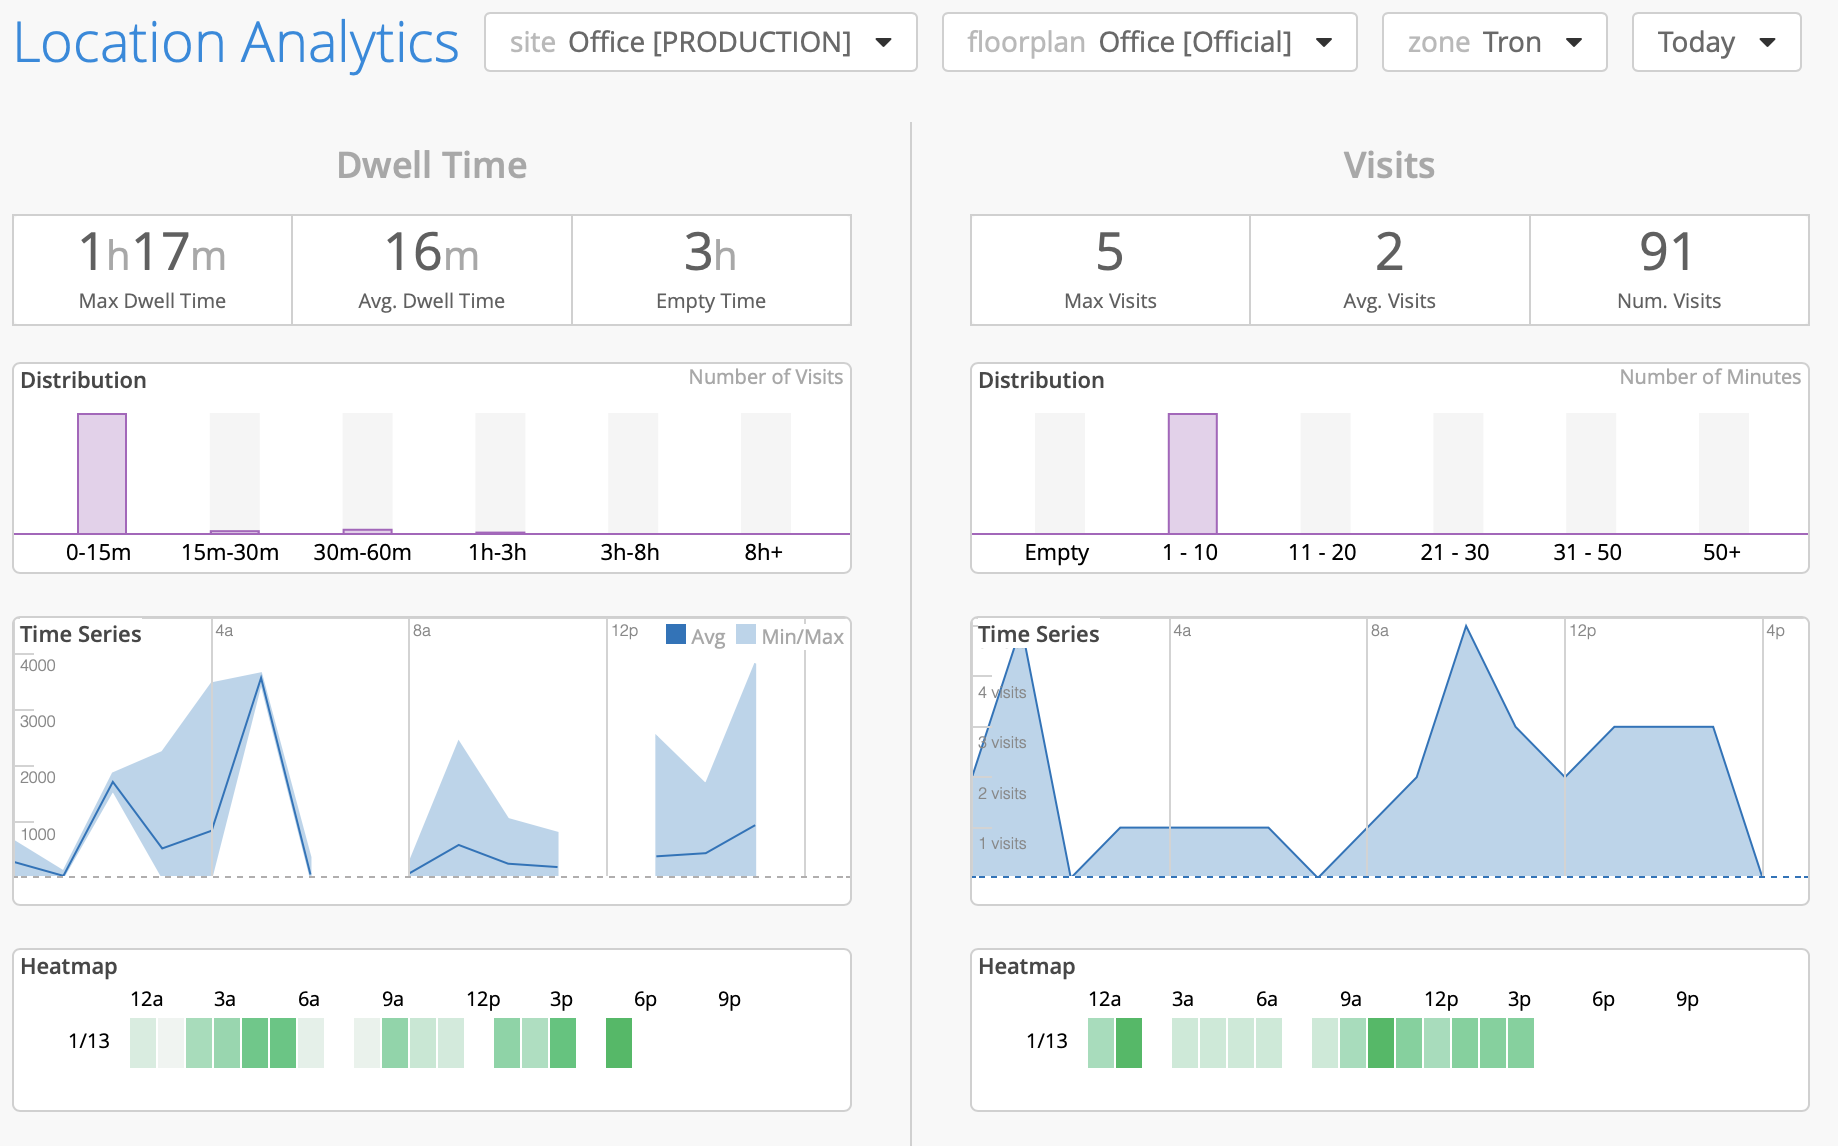This screenshot has width=1838, height=1146.
Task: Open the zone Tron selector
Action: pyautogui.click(x=1494, y=42)
